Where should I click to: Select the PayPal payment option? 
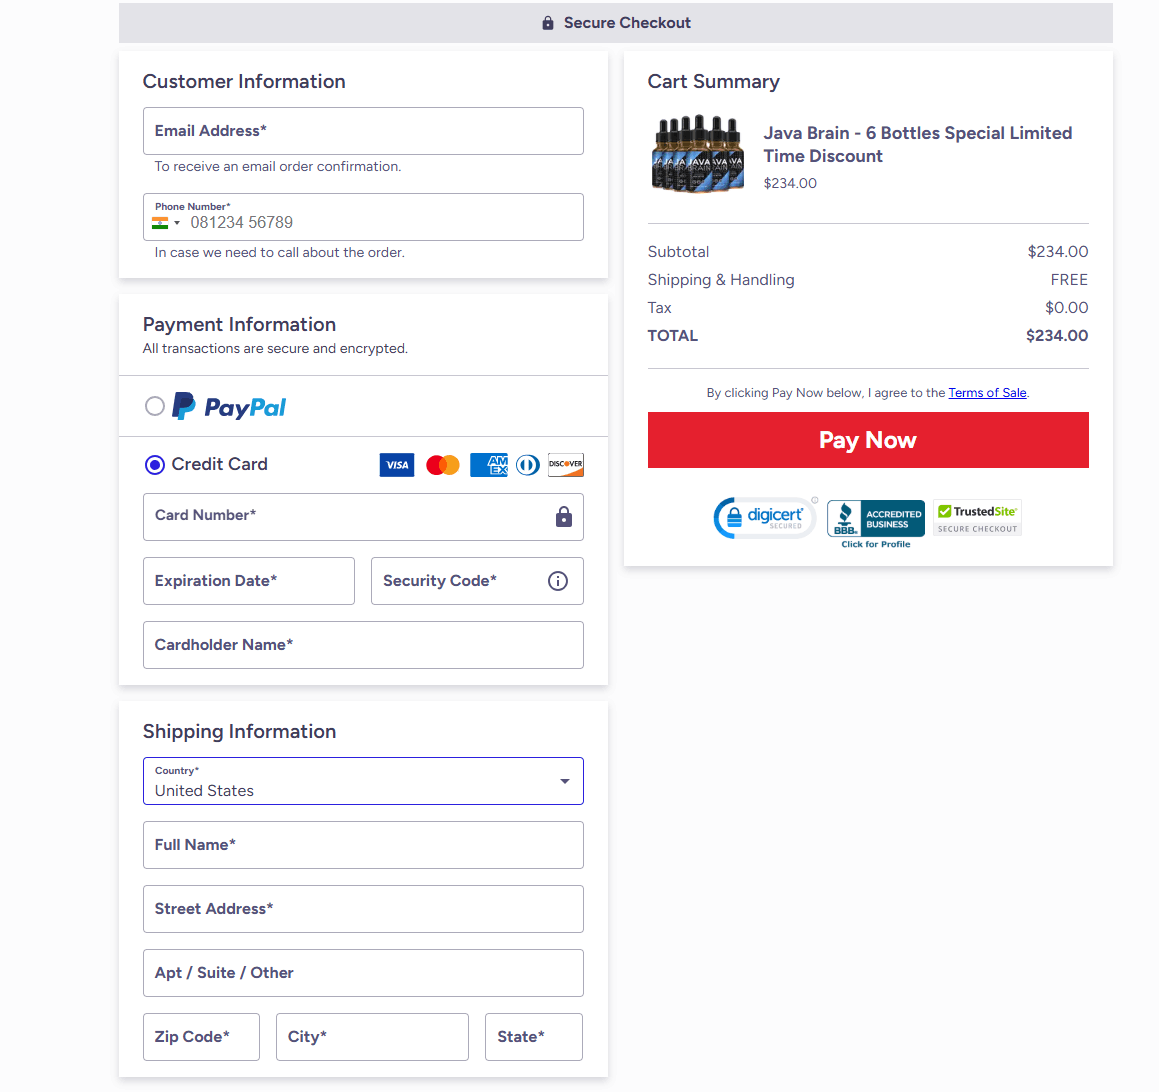click(x=155, y=405)
